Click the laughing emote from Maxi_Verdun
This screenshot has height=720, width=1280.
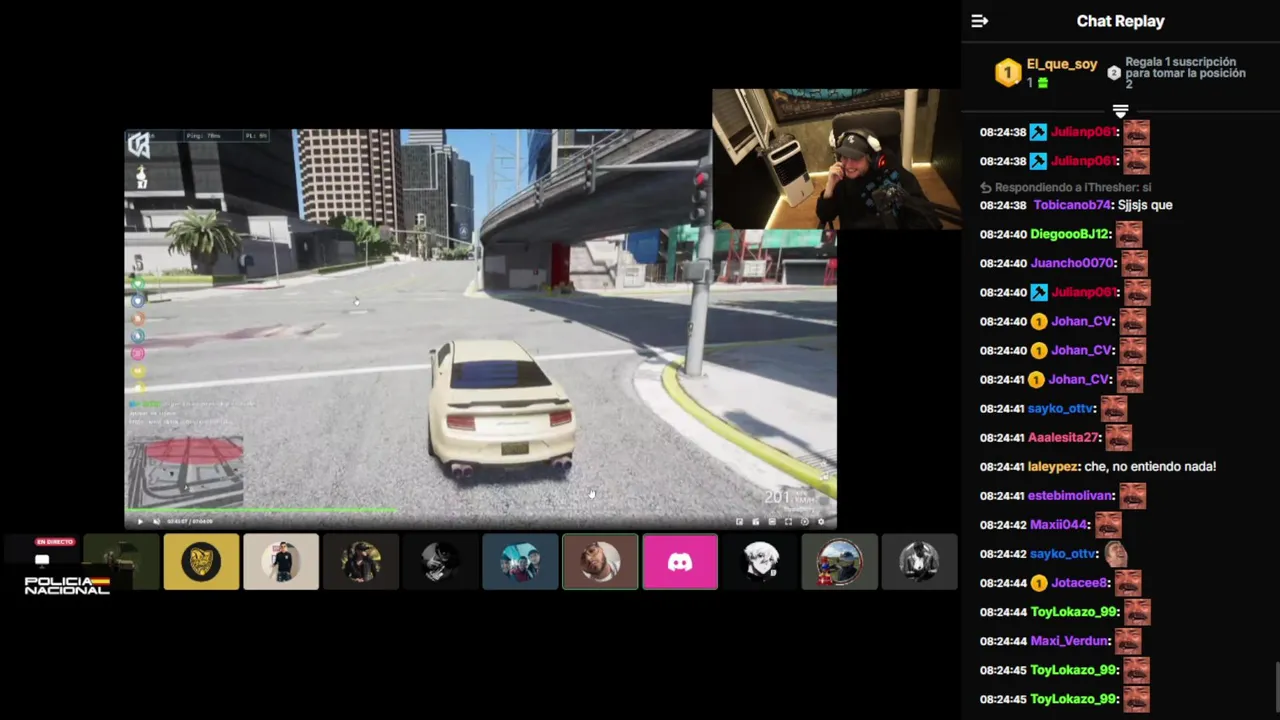point(1128,641)
